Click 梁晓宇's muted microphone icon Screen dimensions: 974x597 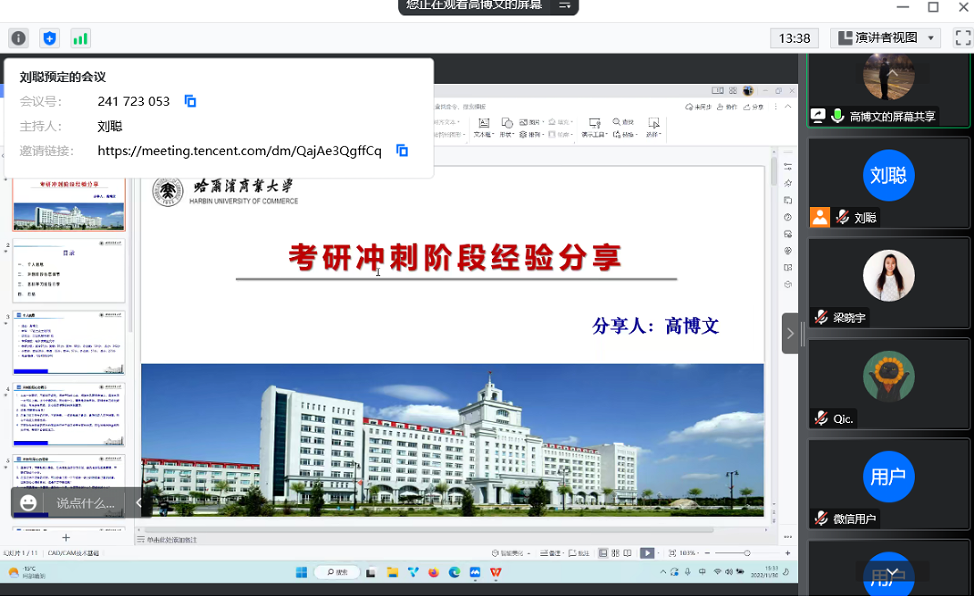point(821,317)
